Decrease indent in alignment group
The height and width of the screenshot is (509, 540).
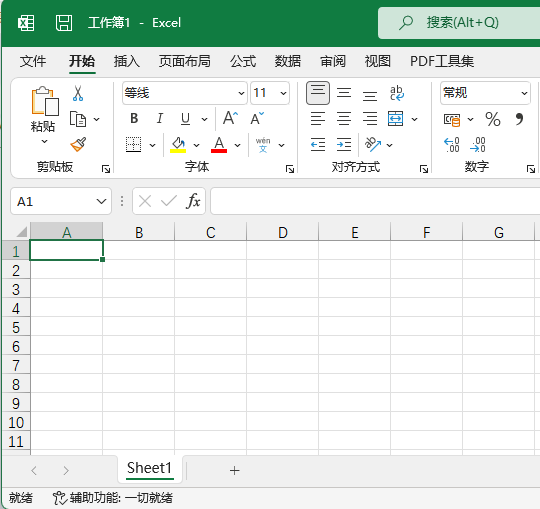point(318,145)
